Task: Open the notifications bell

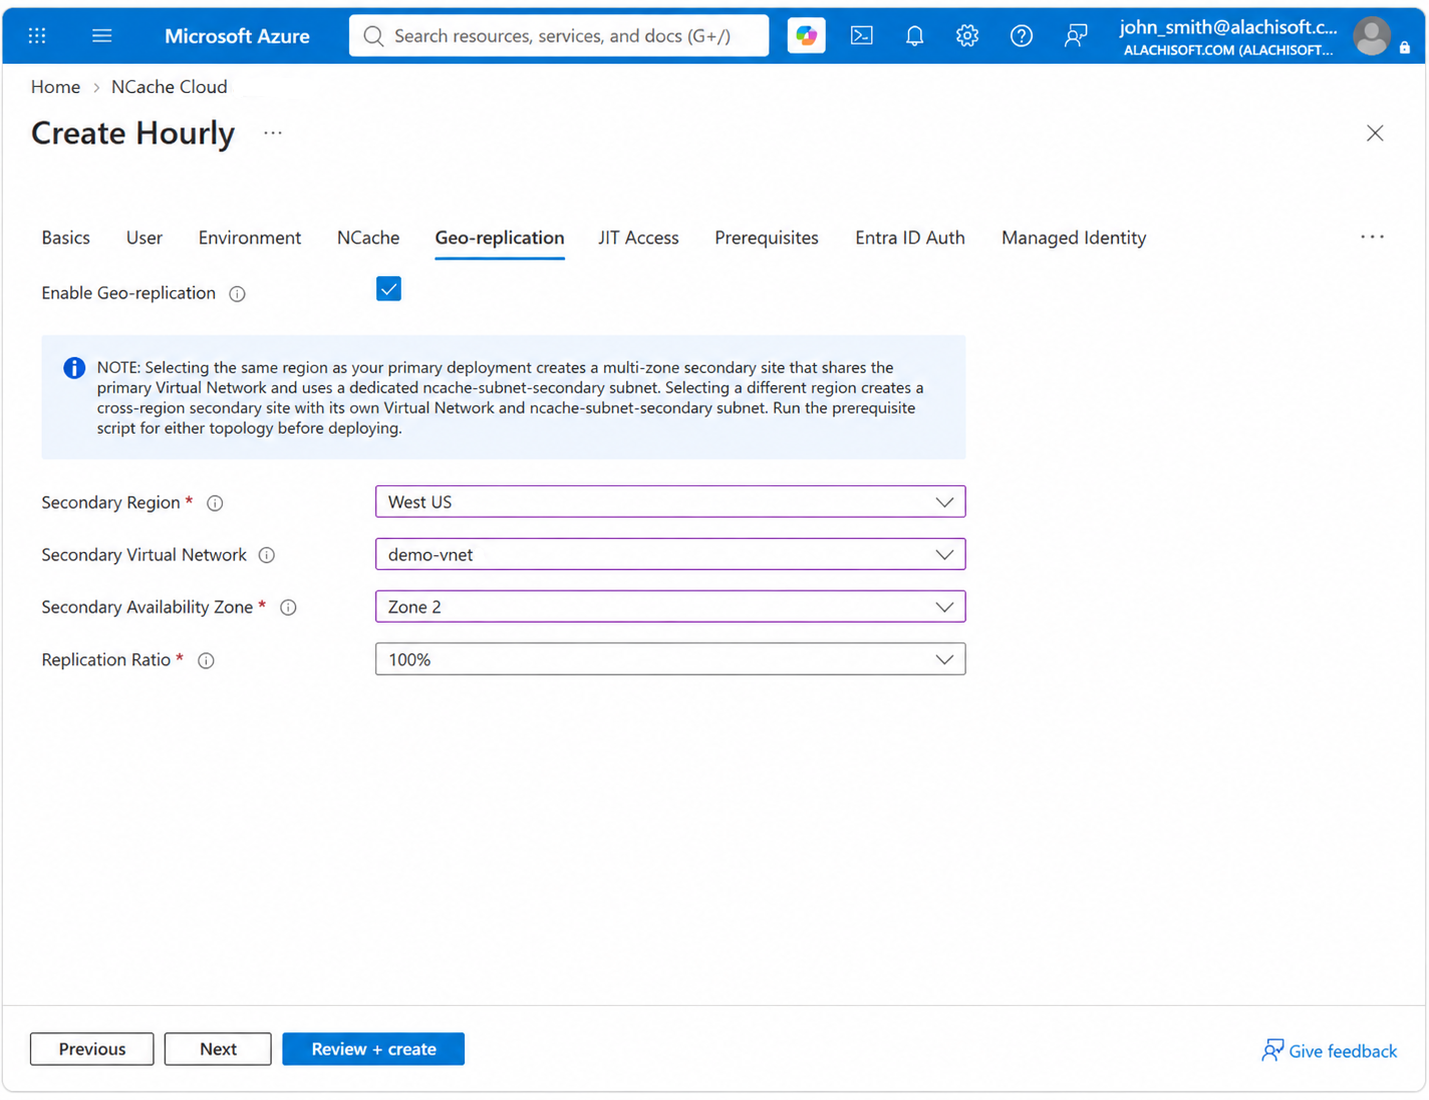Action: [x=914, y=36]
